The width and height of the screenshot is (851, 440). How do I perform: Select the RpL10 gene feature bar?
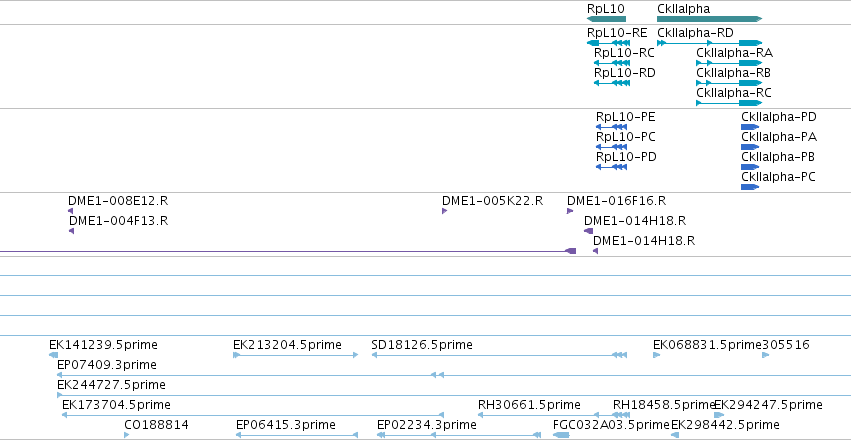[x=606, y=19]
